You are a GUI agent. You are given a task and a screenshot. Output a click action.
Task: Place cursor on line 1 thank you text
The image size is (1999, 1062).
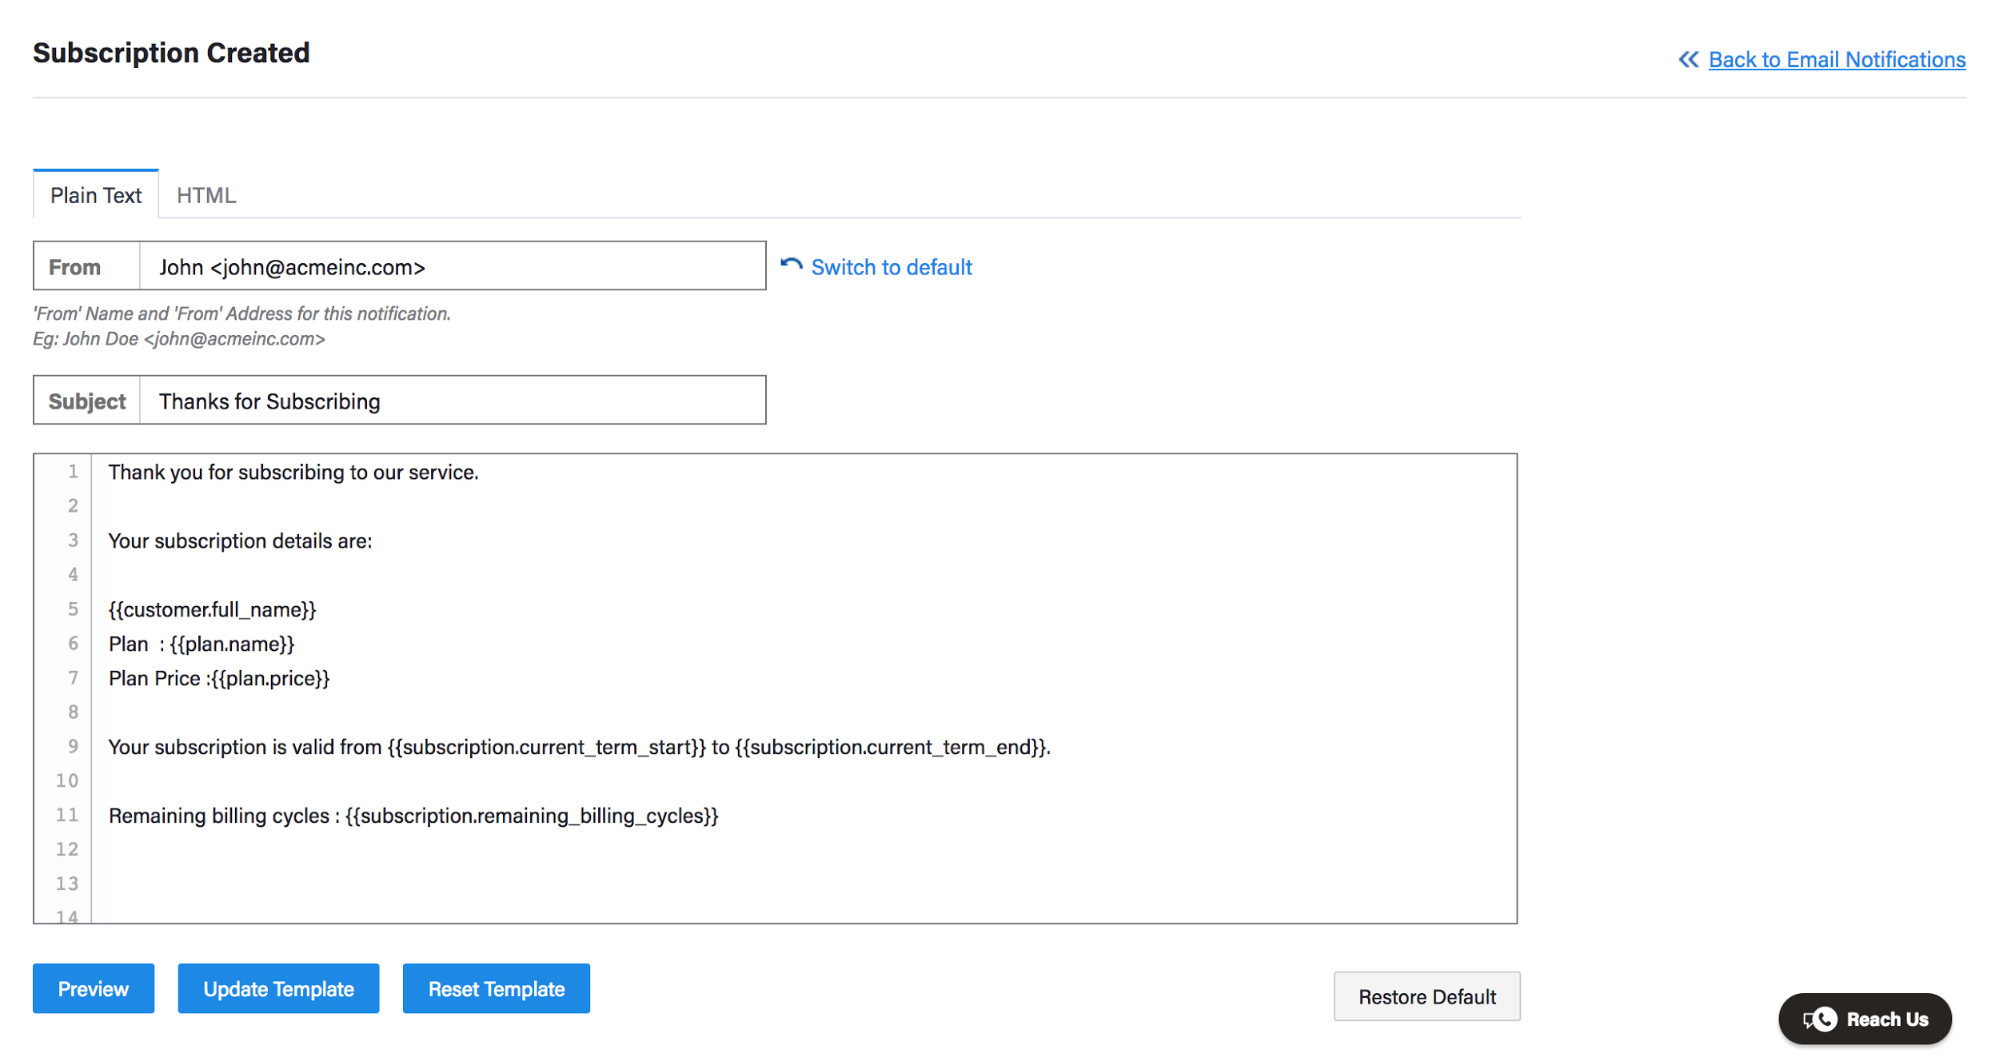coord(293,472)
